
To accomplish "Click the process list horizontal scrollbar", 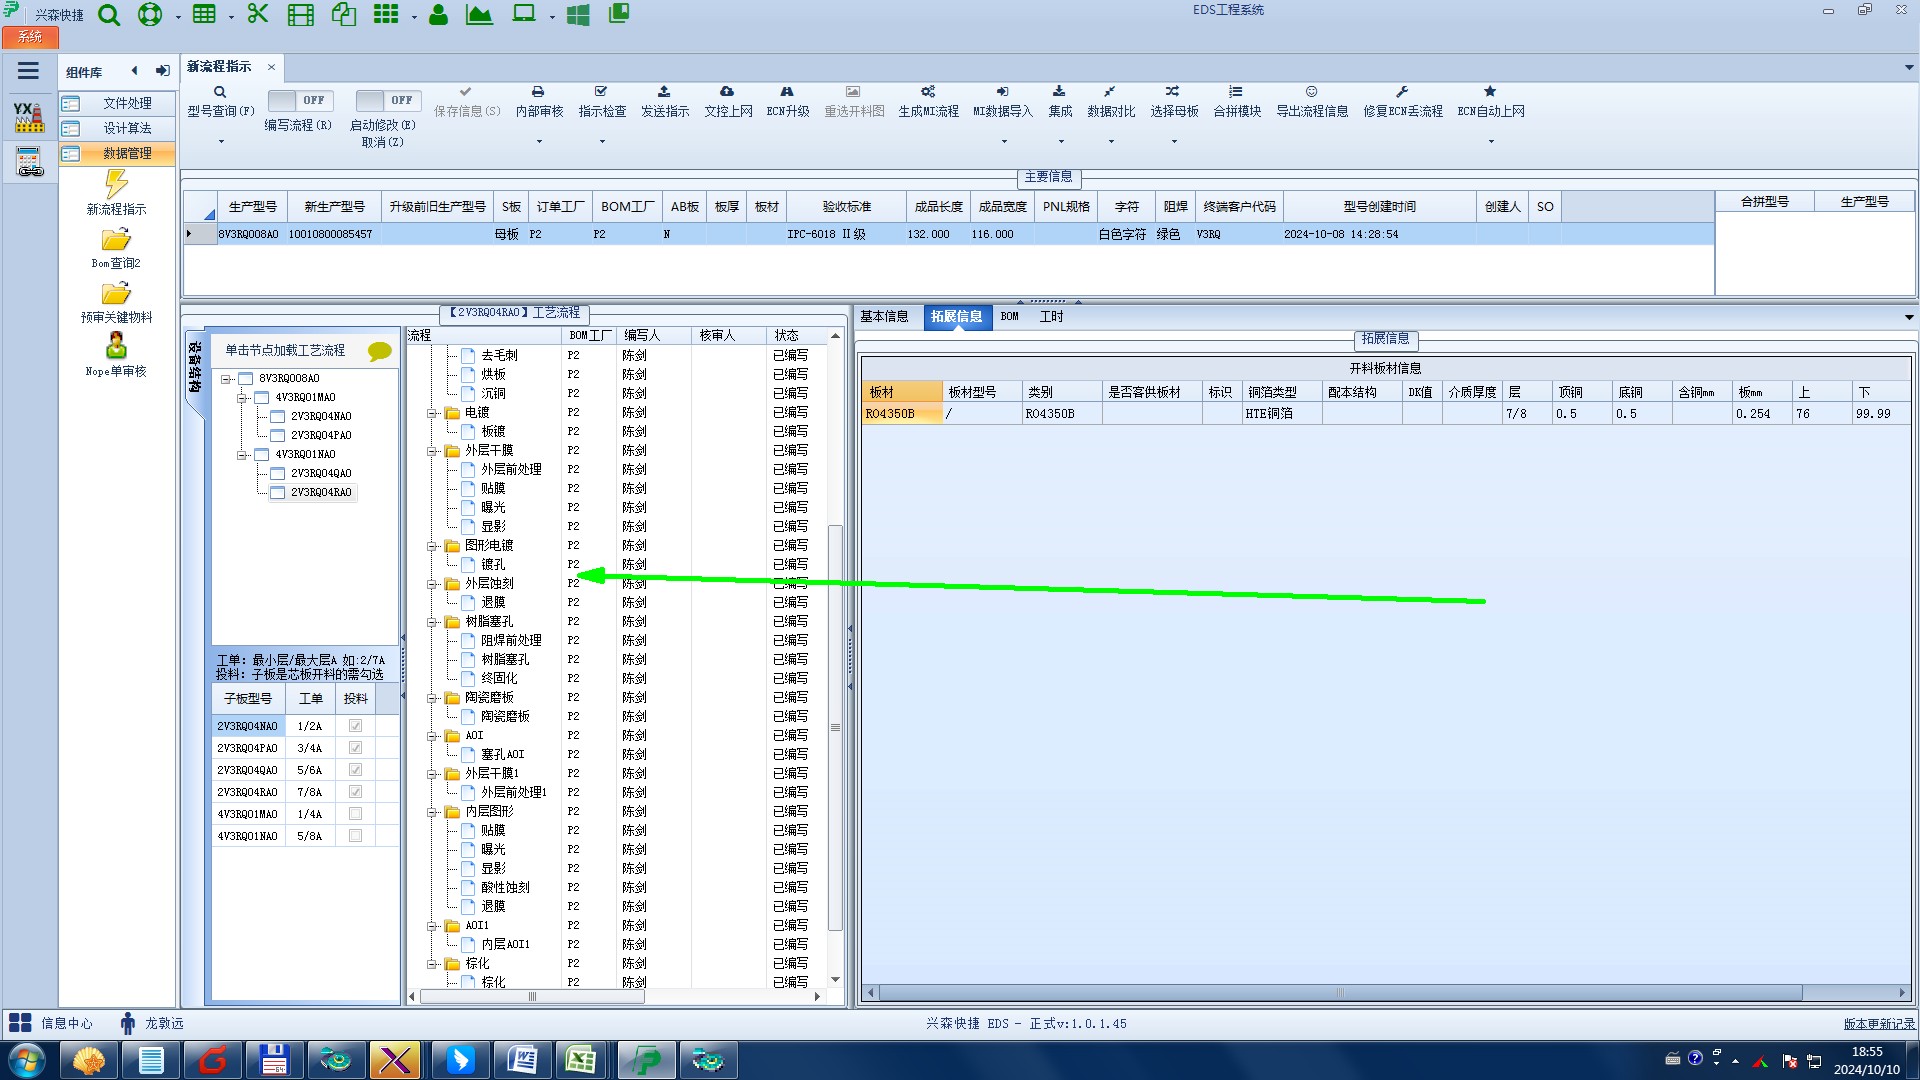I will pyautogui.click(x=532, y=997).
